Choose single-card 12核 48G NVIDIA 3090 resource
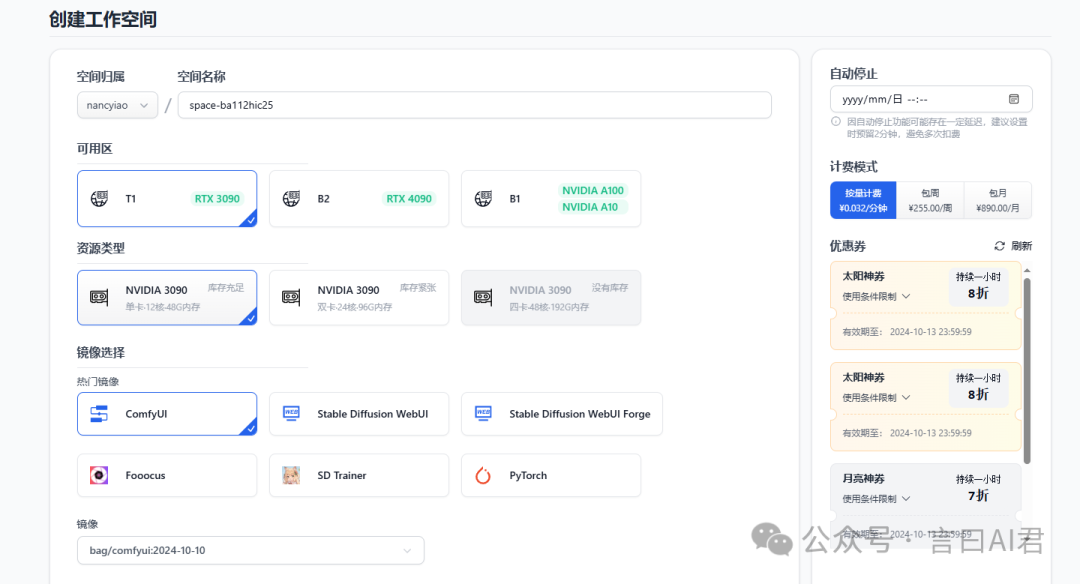The image size is (1080, 584). click(x=167, y=298)
